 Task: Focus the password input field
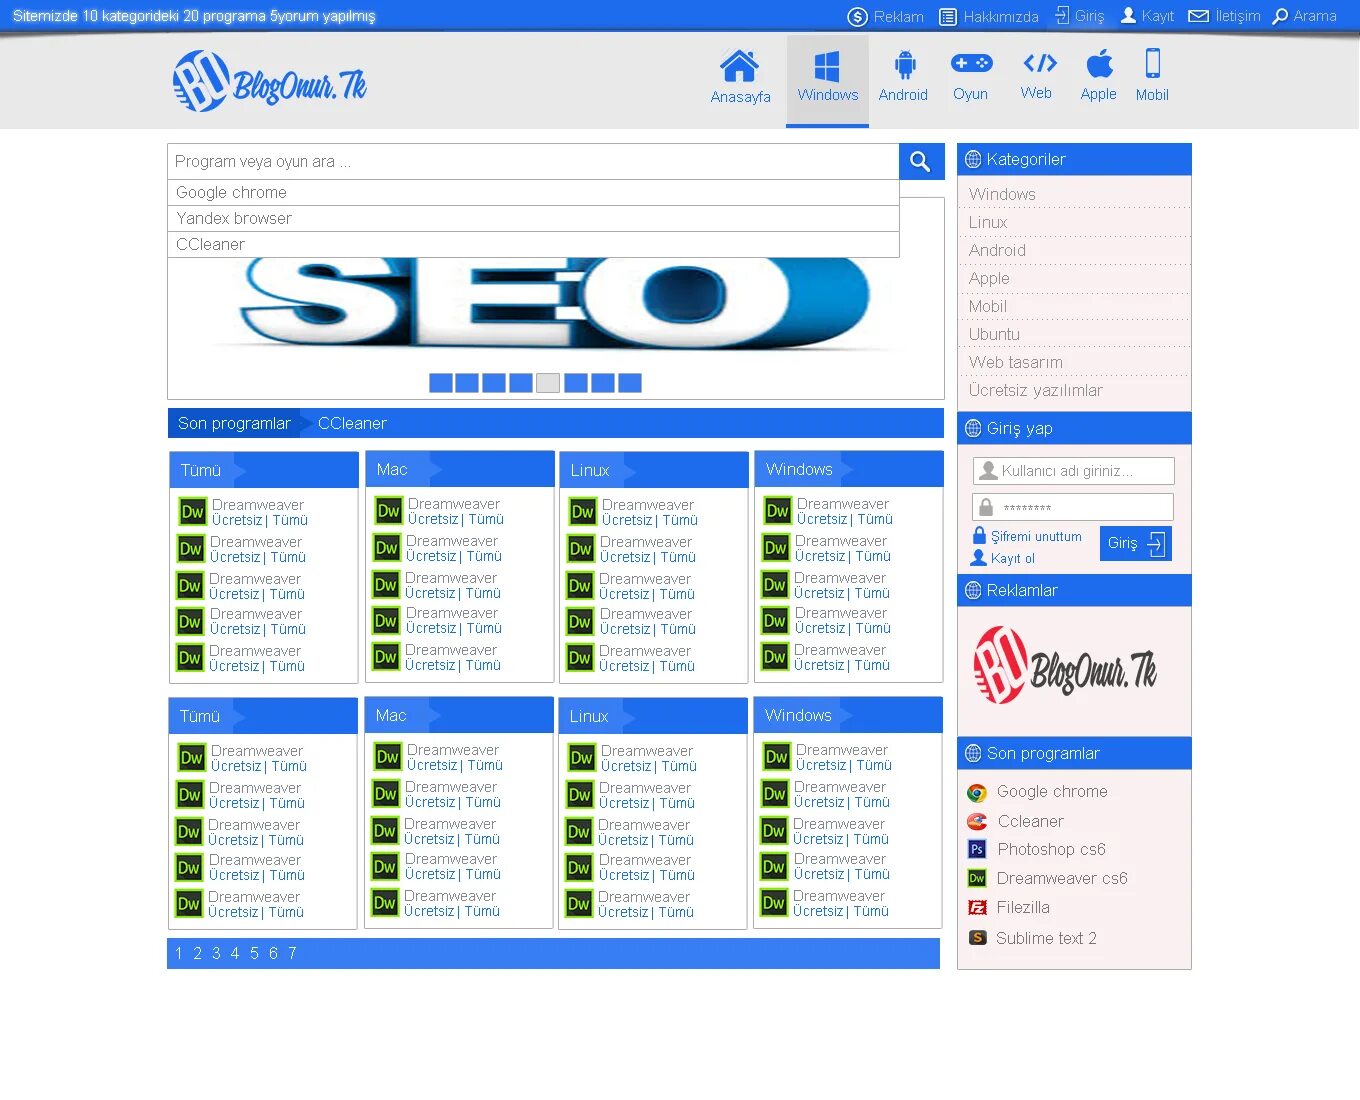click(1074, 507)
